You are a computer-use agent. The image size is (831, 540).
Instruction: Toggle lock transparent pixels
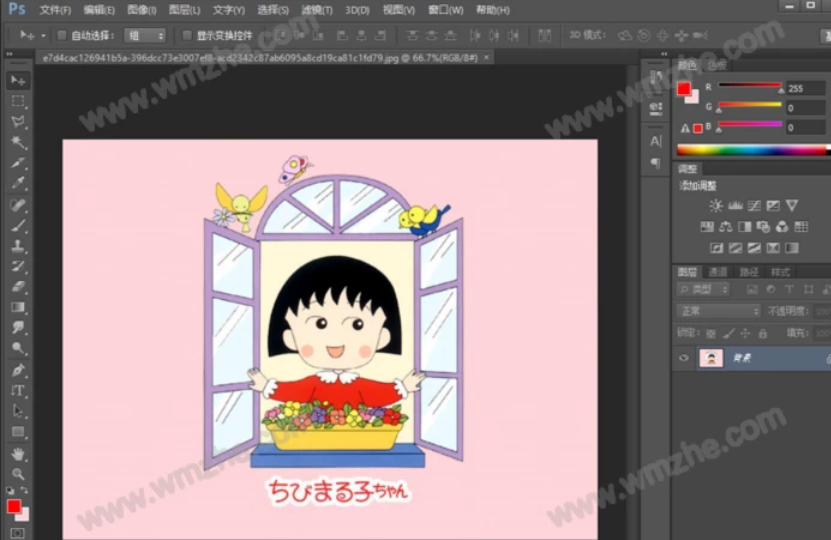[711, 333]
